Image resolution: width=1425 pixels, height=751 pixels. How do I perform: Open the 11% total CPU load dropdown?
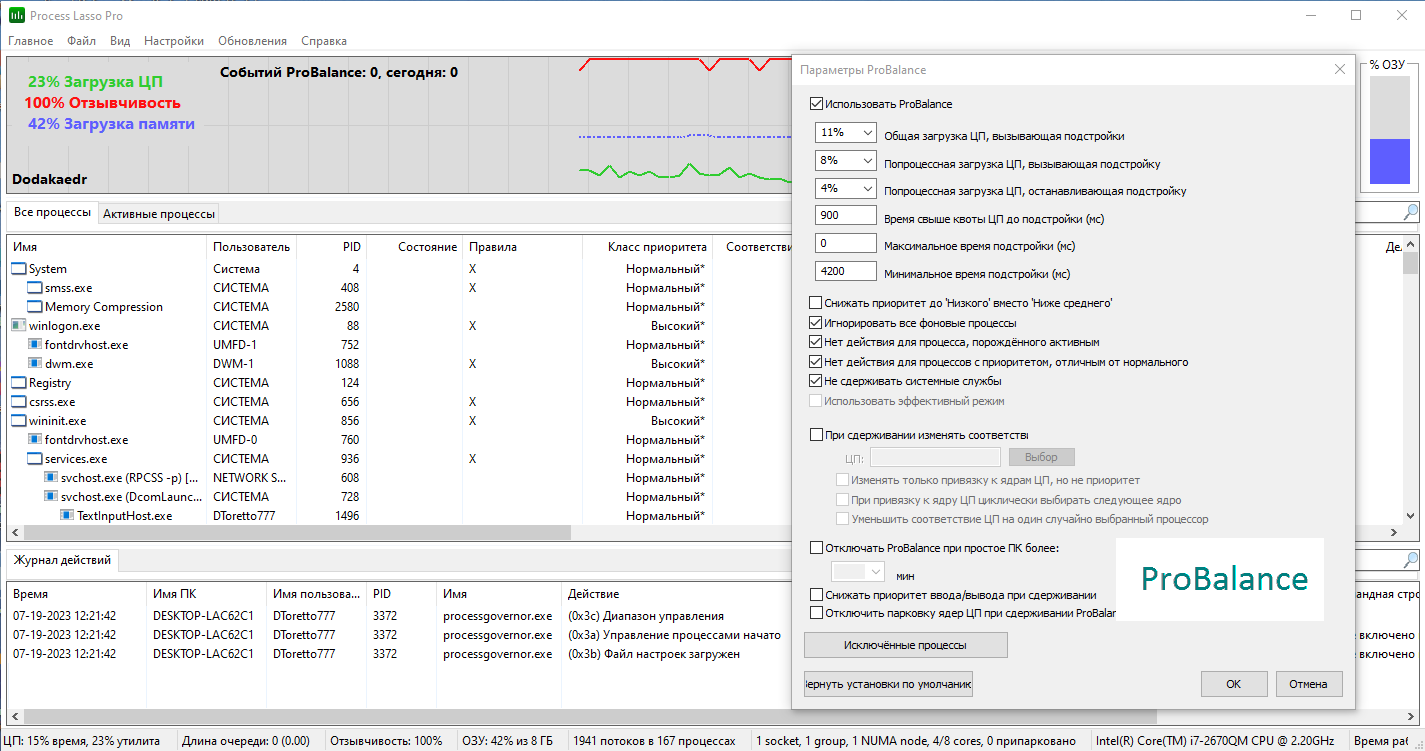tap(846, 133)
